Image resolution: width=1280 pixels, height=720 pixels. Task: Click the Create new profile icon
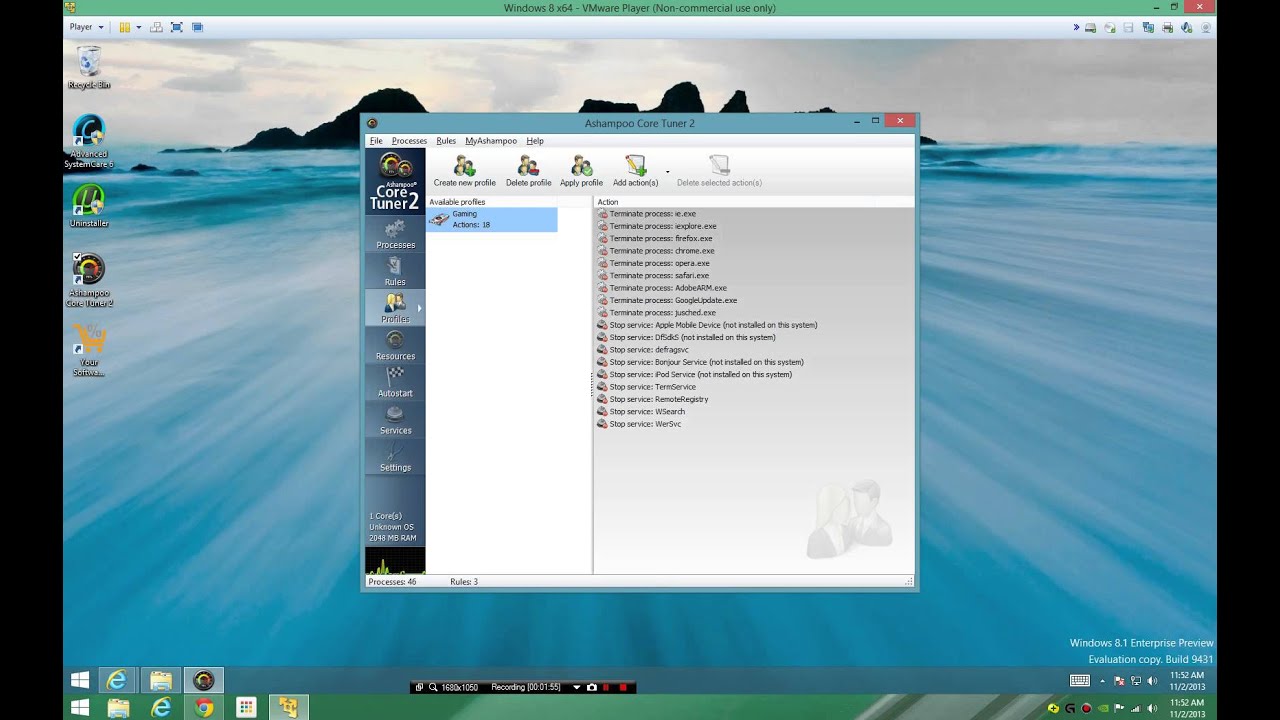pos(464,165)
